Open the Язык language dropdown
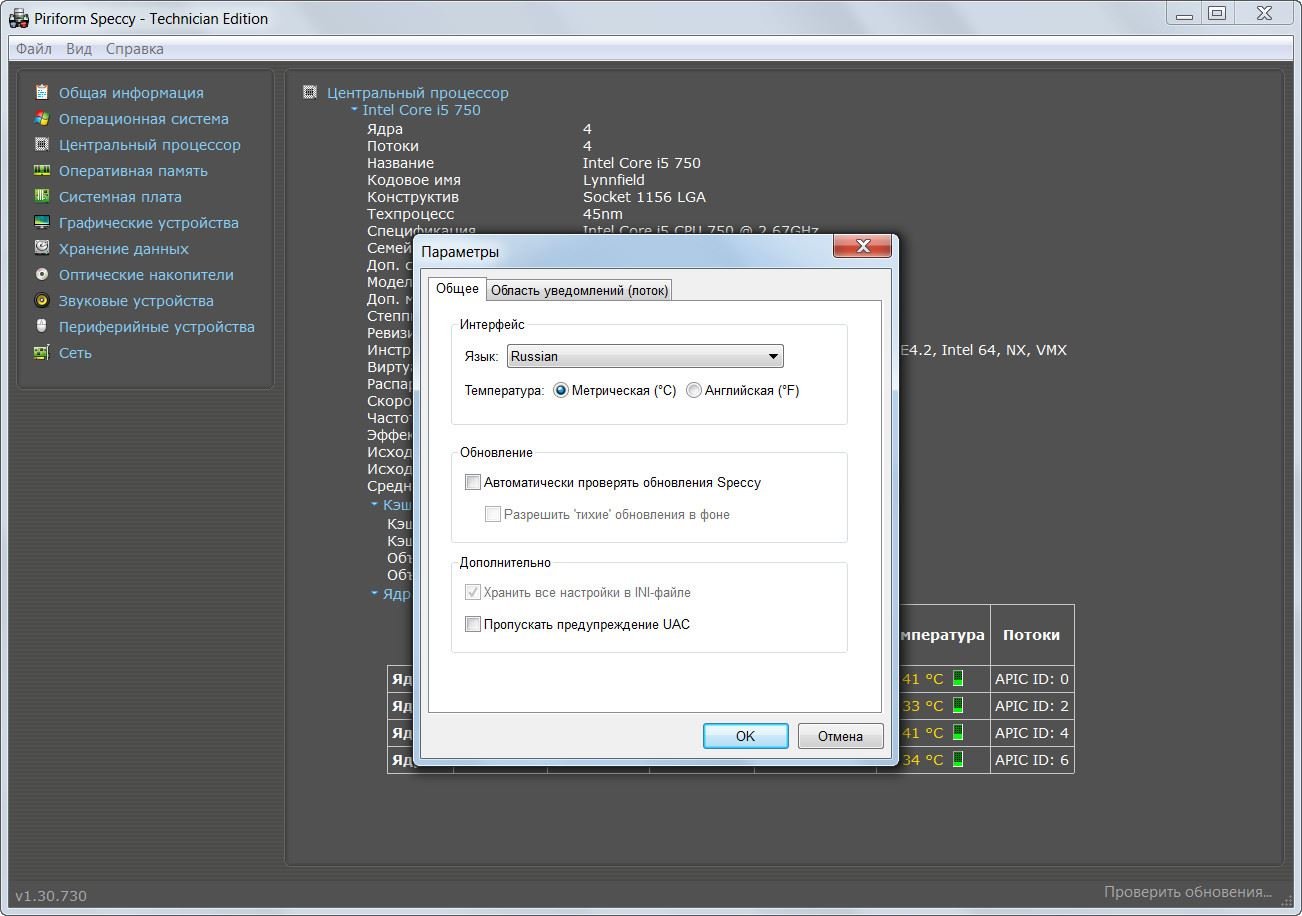This screenshot has height=916, width=1302. click(x=645, y=357)
